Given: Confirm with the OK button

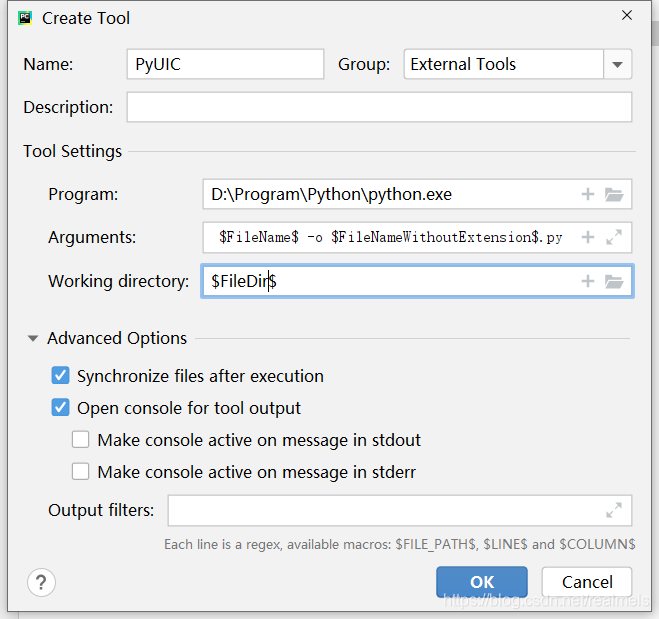Looking at the screenshot, I should click(482, 582).
